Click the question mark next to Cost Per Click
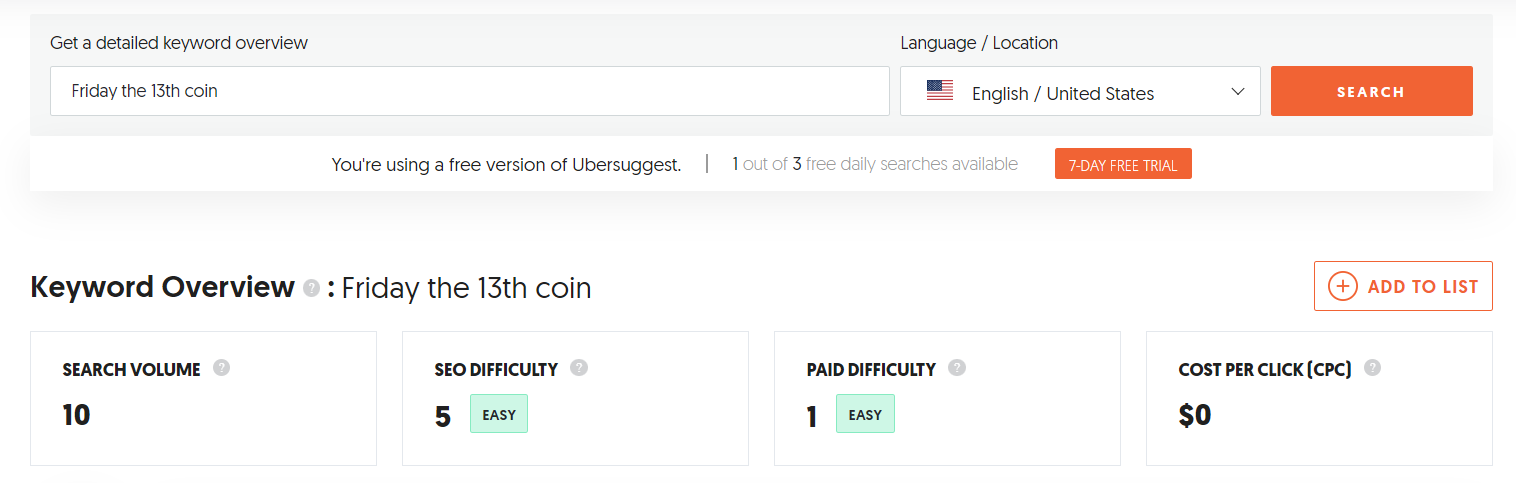The height and width of the screenshot is (483, 1516). click(1373, 368)
